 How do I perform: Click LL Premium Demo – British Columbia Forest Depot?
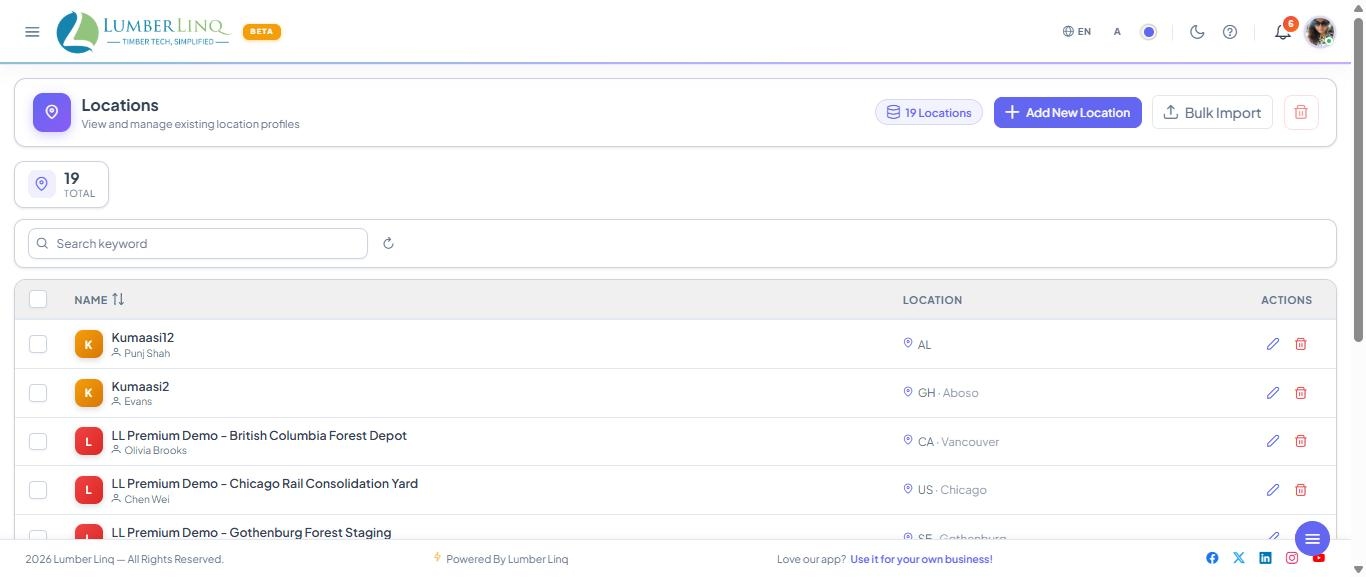[259, 436]
